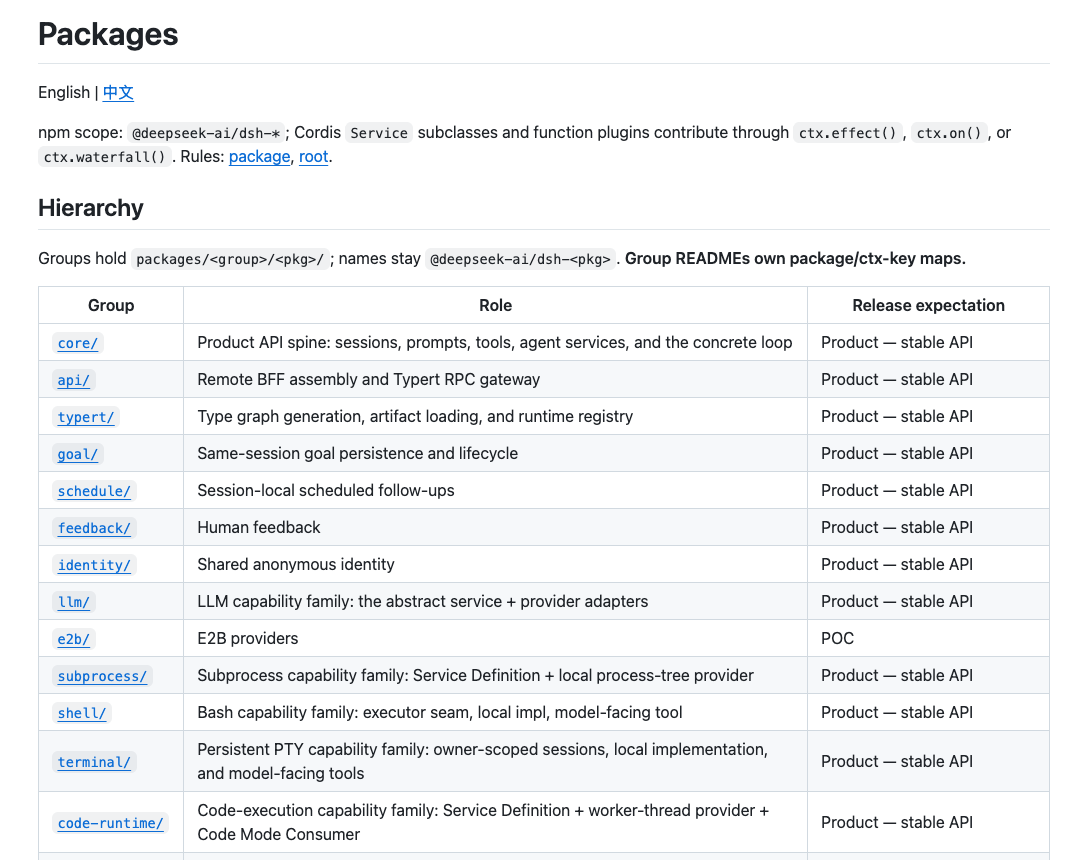Open the root rules link
The width and height of the screenshot is (1073, 860).
313,157
